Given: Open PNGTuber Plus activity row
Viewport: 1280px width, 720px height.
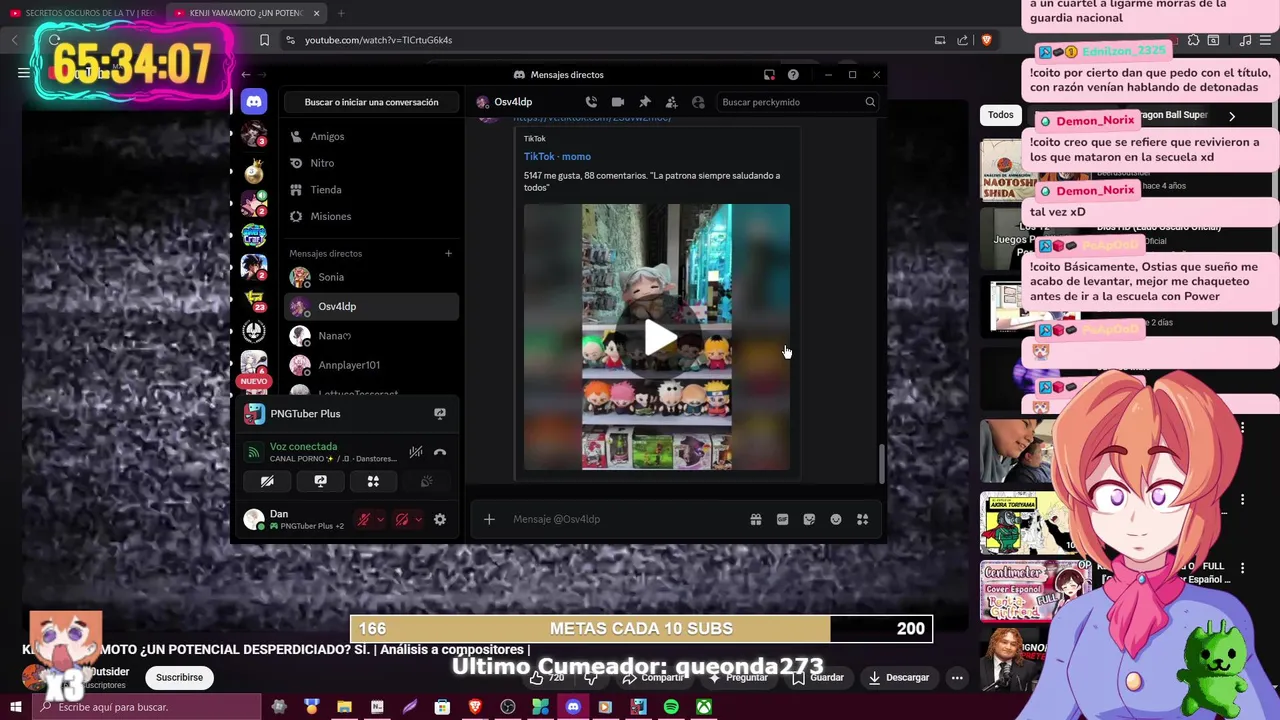Looking at the screenshot, I should point(347,414).
